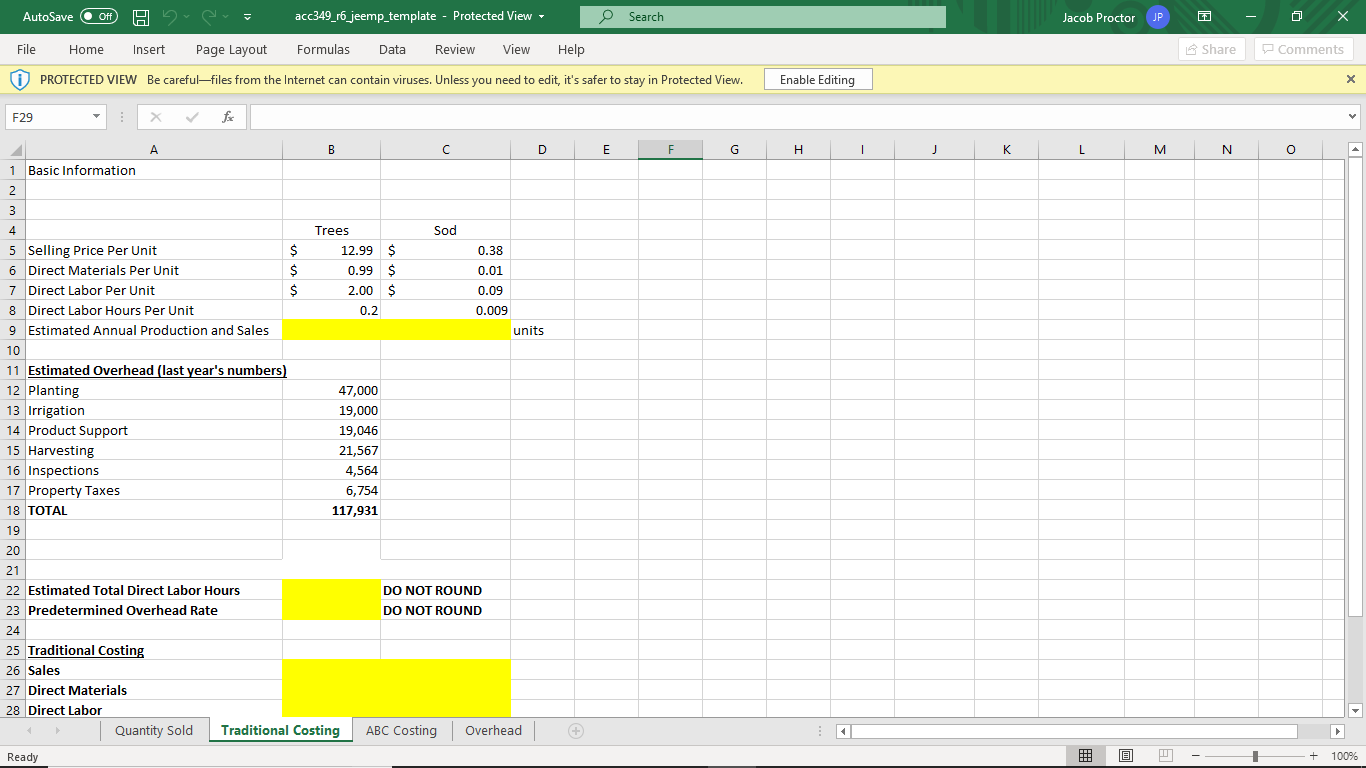Click the Enable Editing button
The image size is (1366, 768).
pos(818,79)
